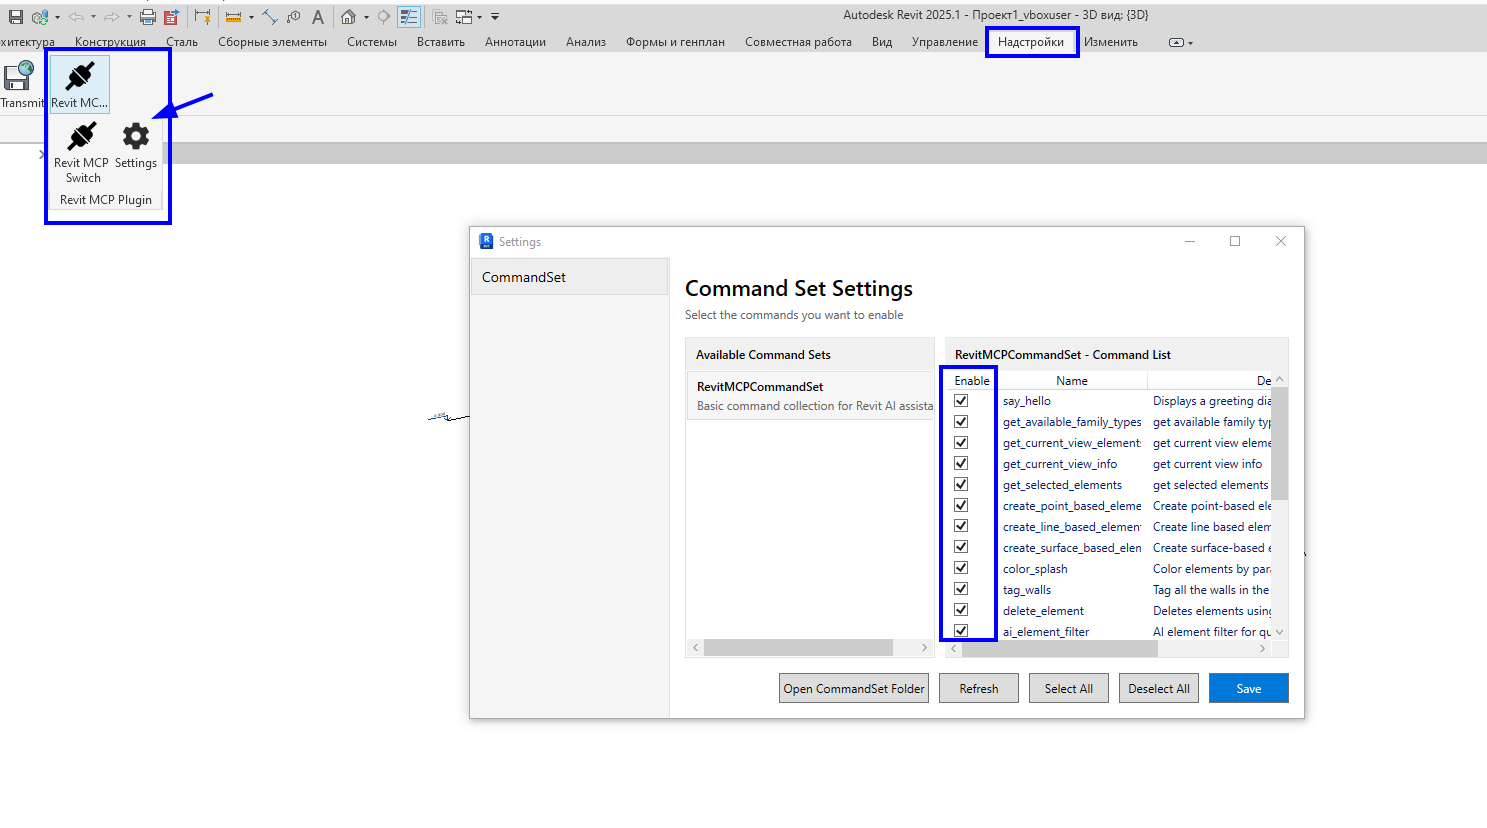Select the blue diagonal dimension tool
1487x828 pixels.
click(x=270, y=17)
